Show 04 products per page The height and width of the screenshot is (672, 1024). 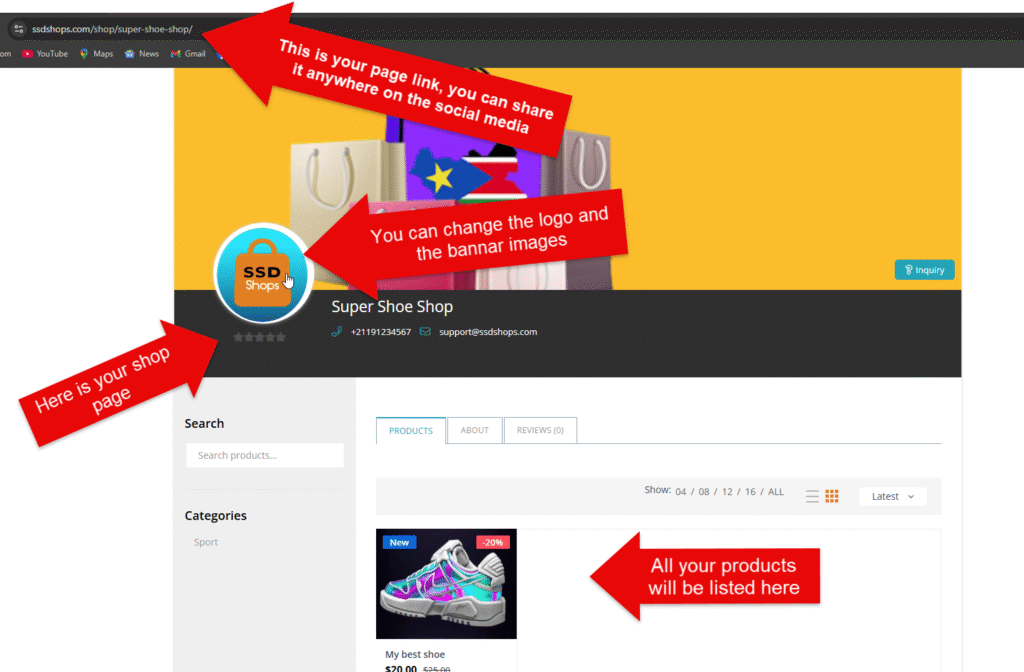click(681, 492)
